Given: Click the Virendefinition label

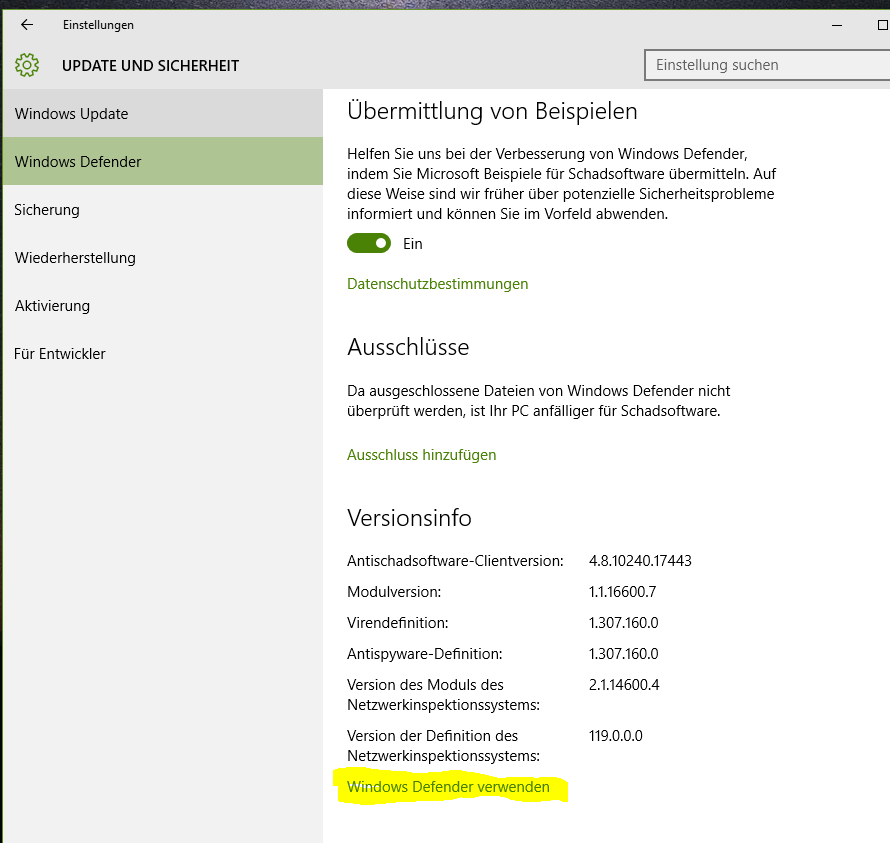Looking at the screenshot, I should click(398, 623).
